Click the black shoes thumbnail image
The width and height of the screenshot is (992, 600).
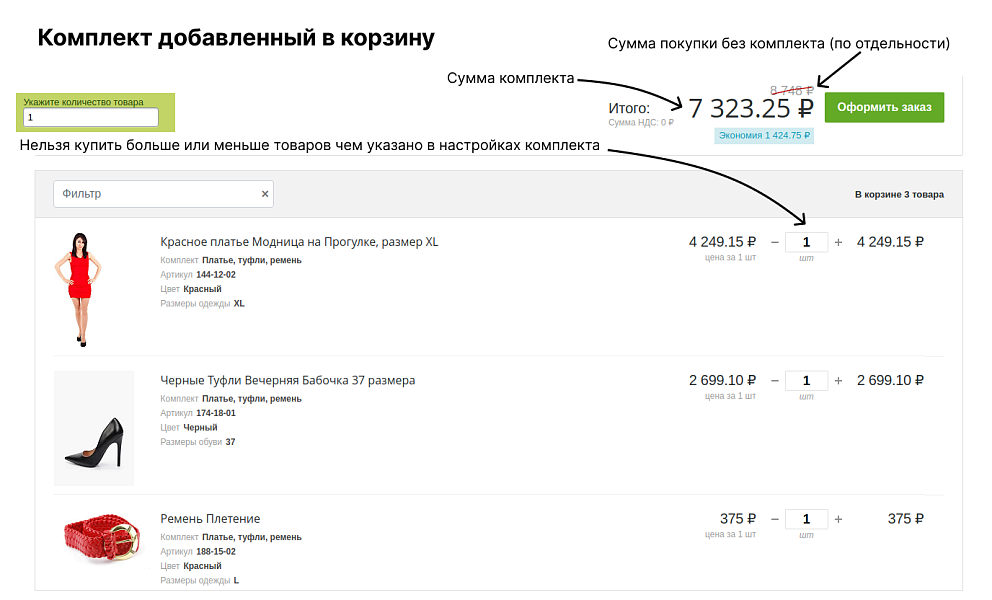94,427
